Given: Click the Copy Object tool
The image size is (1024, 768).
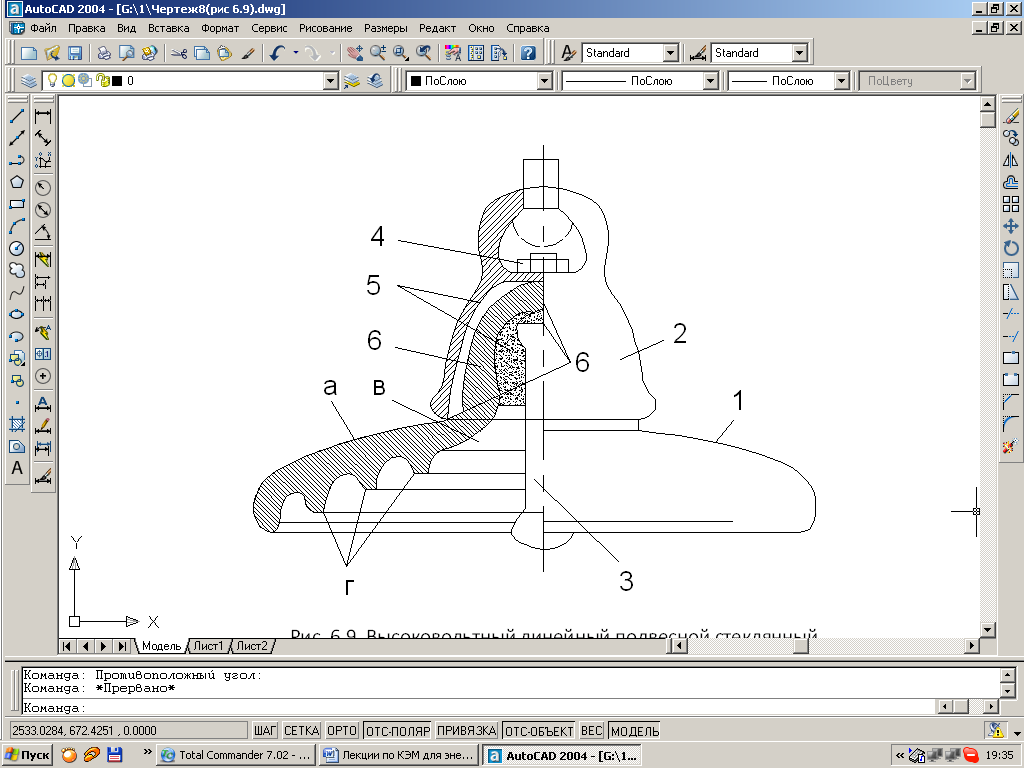Looking at the screenshot, I should pyautogui.click(x=1011, y=138).
